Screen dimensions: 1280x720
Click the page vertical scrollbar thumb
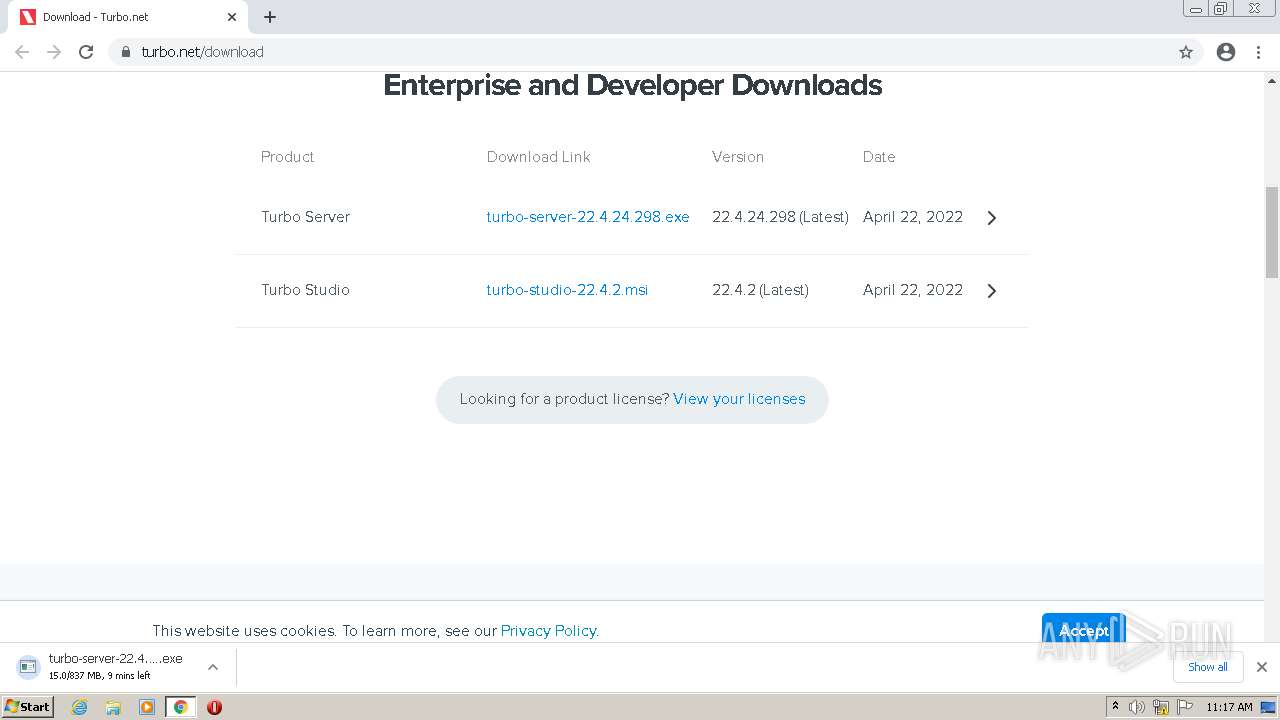[x=1272, y=232]
